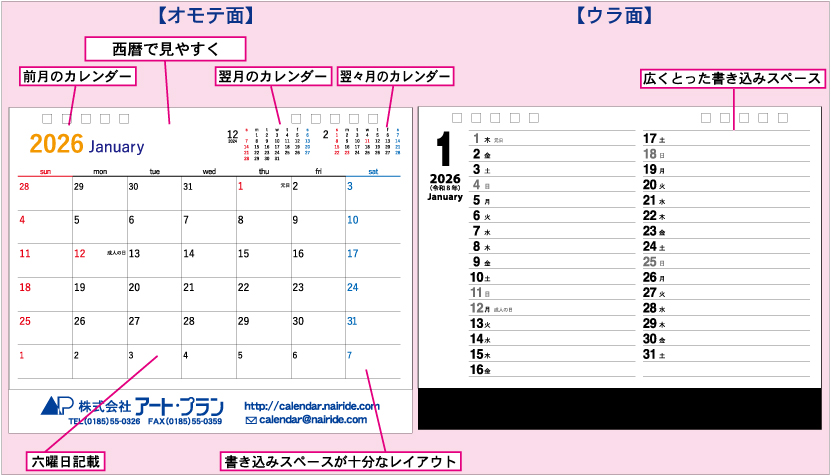The height and width of the screenshot is (475, 831).
Task: Click the red sun weekday header
Action: tap(46, 172)
